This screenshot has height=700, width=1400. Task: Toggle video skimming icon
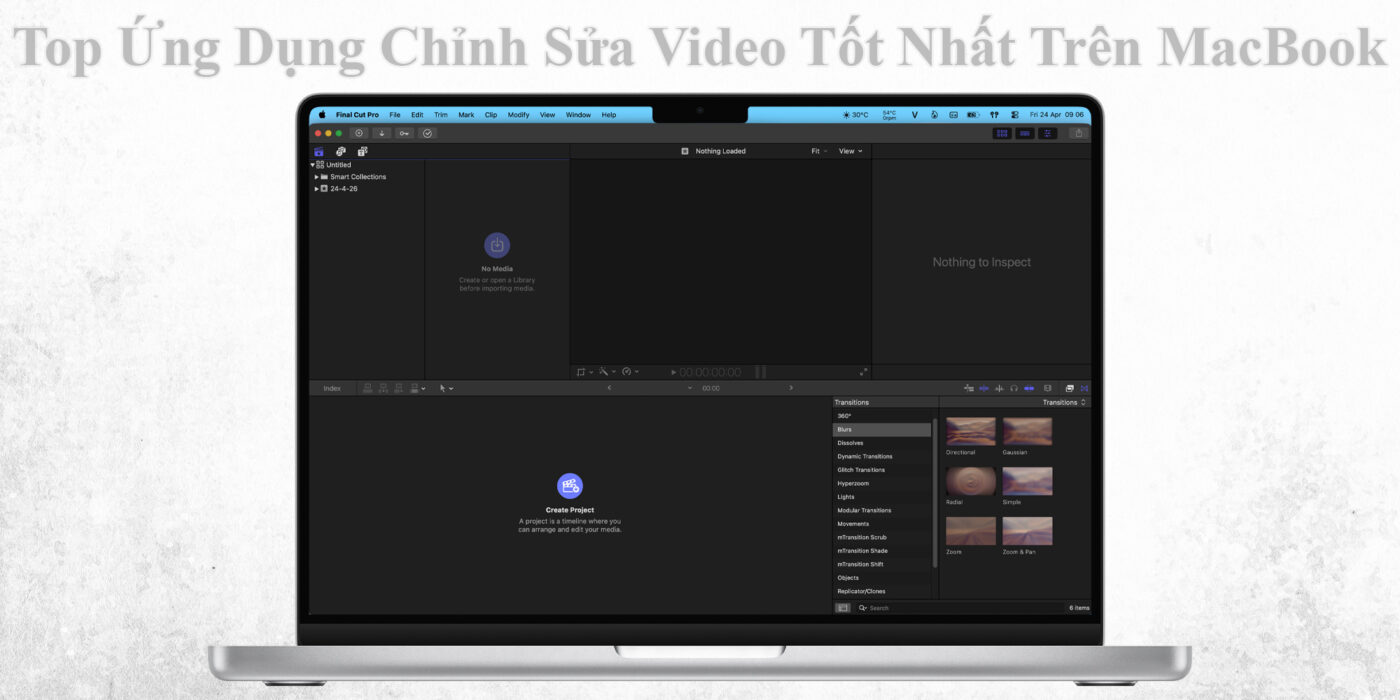[x=983, y=388]
